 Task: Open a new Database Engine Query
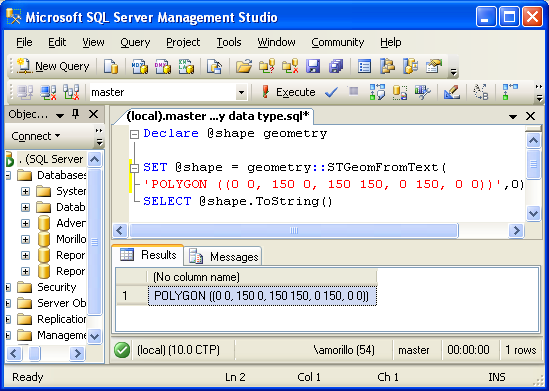tap(111, 66)
